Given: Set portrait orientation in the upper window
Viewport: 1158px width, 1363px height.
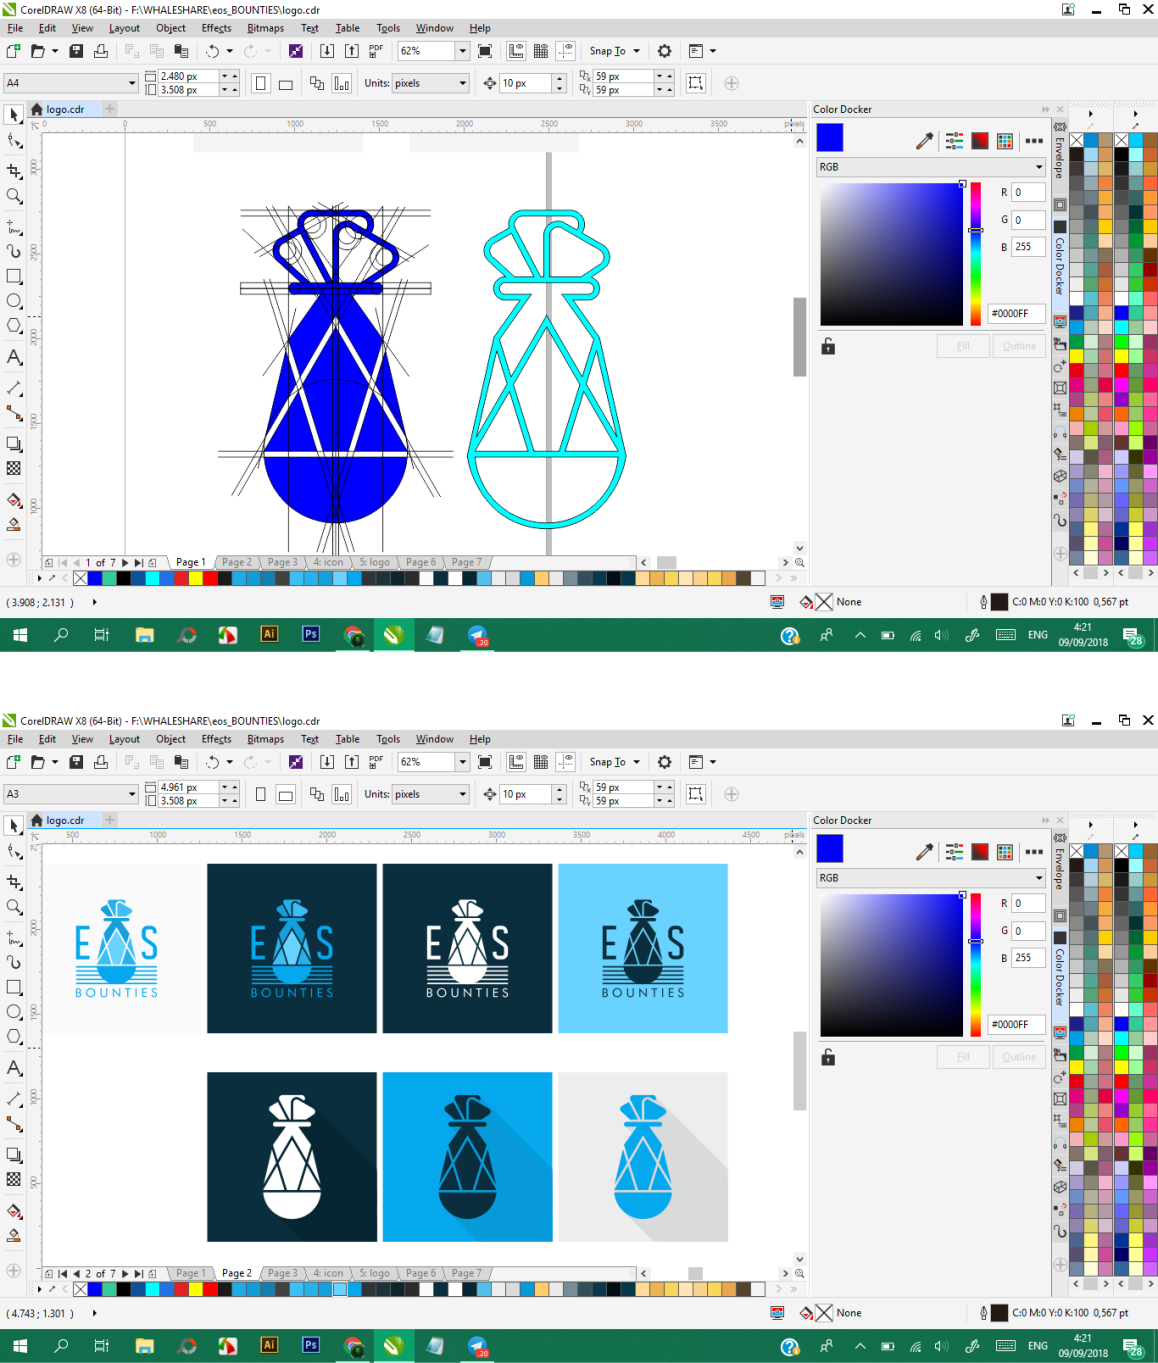Looking at the screenshot, I should pos(261,83).
